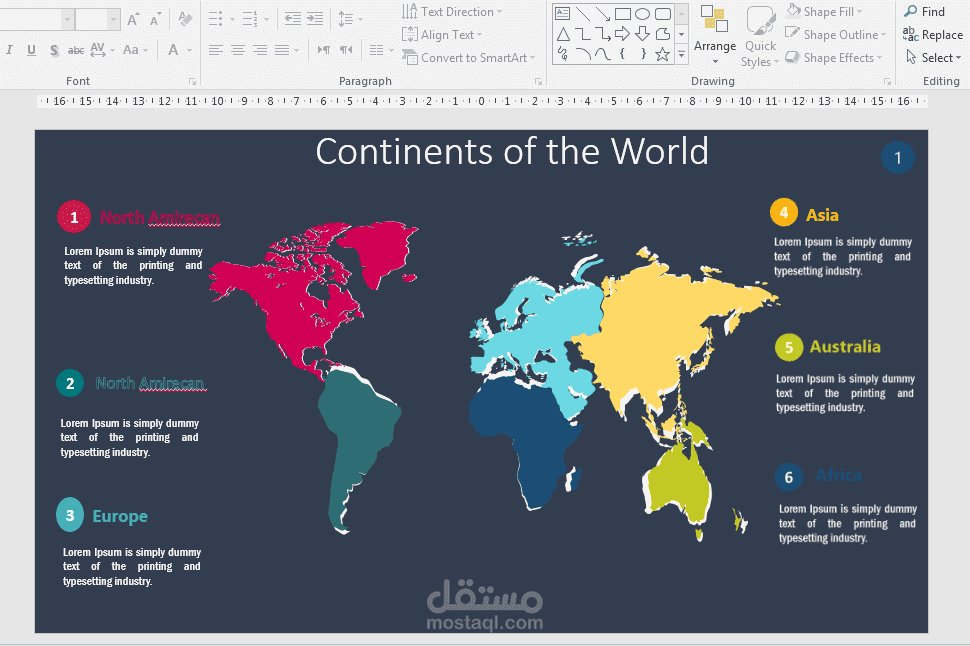Click the Australia heading on slide

[x=845, y=347]
